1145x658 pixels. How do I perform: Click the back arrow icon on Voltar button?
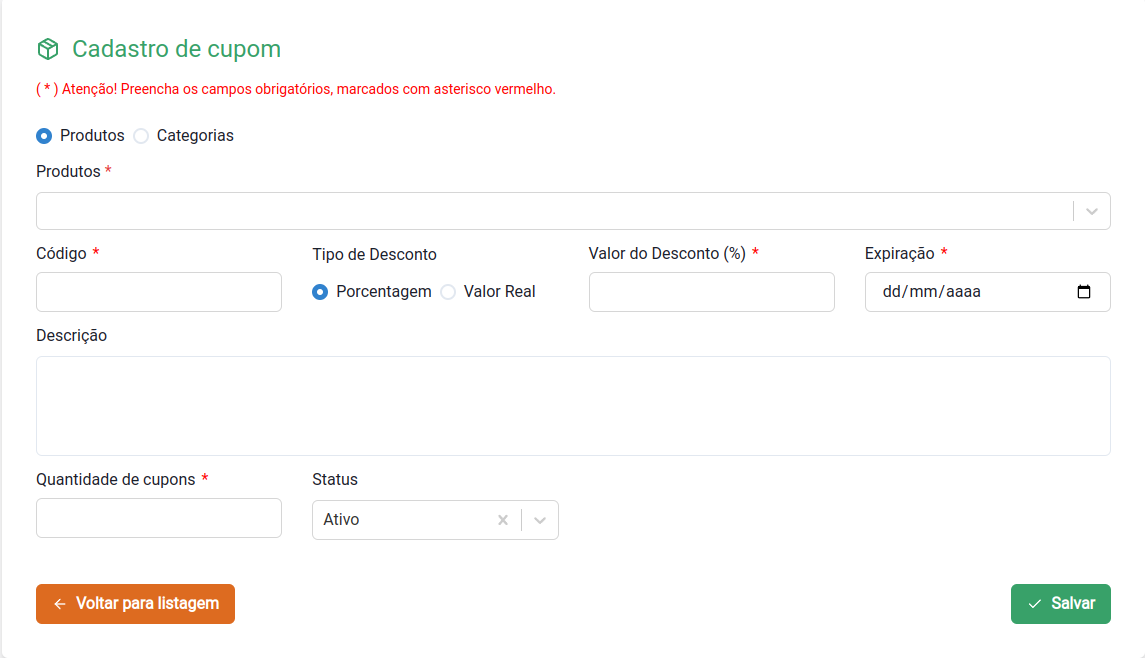60,604
